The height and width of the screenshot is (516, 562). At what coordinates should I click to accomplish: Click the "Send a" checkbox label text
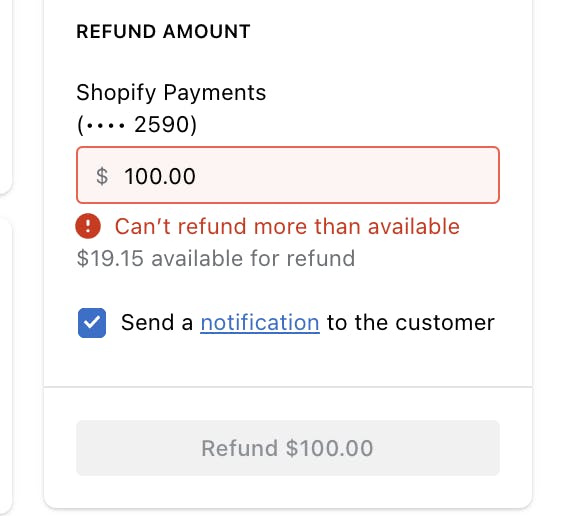coord(157,322)
